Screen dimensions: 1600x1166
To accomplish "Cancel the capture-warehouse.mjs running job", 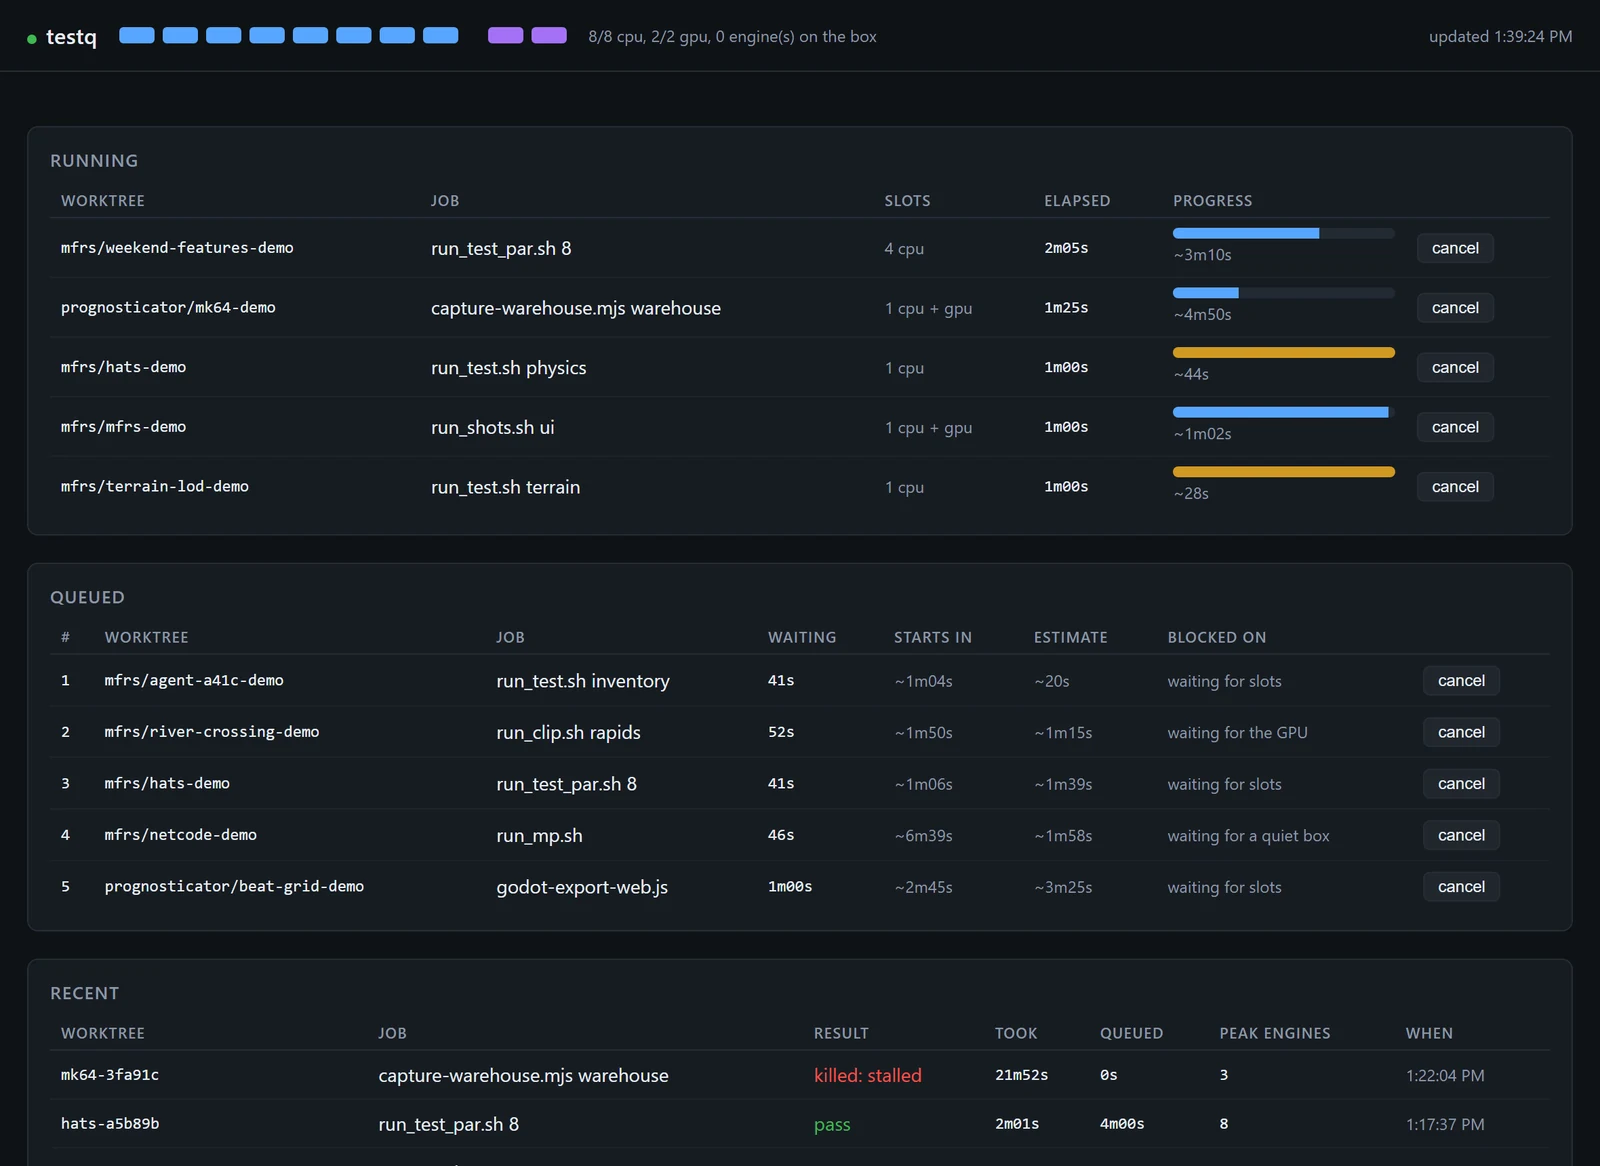I will 1455,308.
